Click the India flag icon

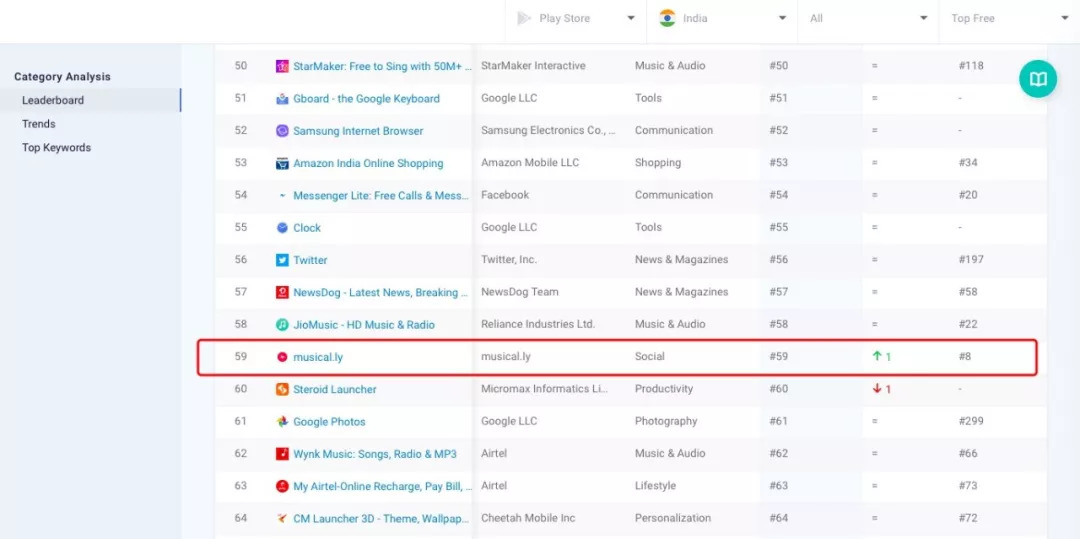click(x=667, y=19)
